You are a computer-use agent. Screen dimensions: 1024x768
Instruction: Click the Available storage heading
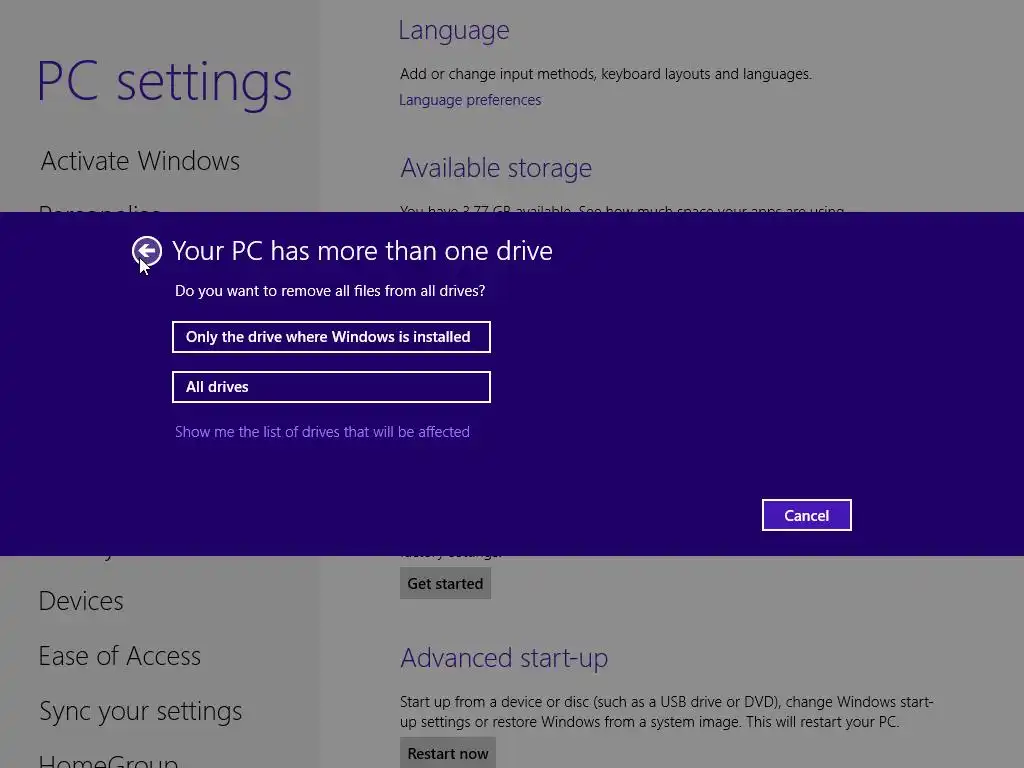point(496,168)
